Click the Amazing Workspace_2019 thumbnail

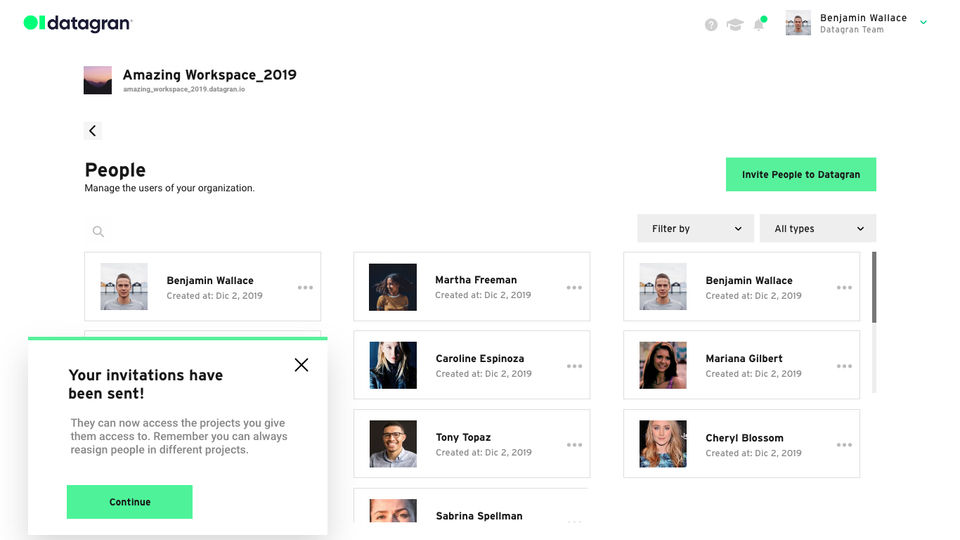[98, 80]
